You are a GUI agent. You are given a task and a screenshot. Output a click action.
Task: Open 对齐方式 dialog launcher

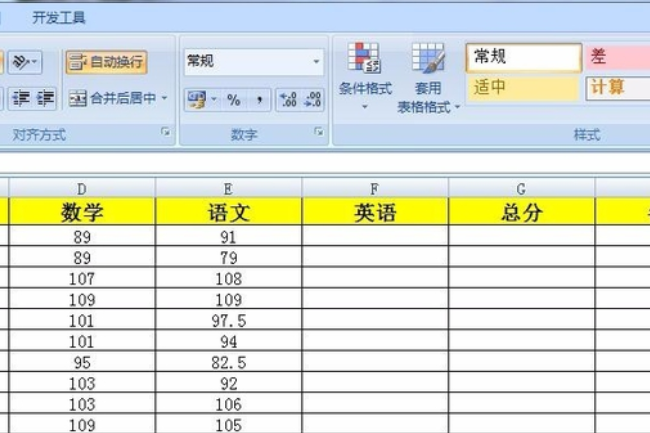[x=165, y=132]
